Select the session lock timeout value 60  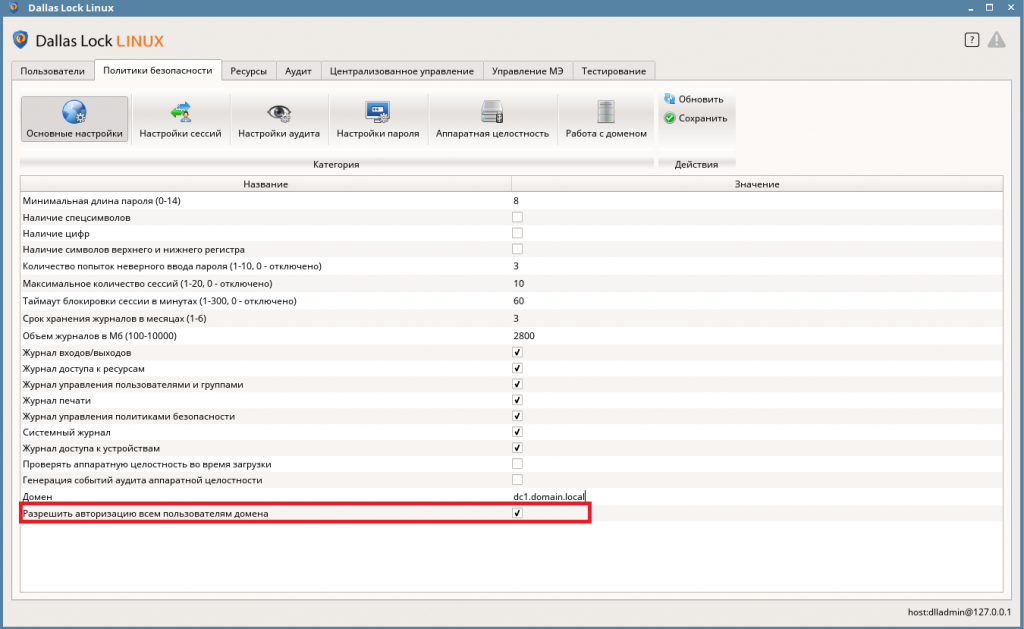(519, 301)
